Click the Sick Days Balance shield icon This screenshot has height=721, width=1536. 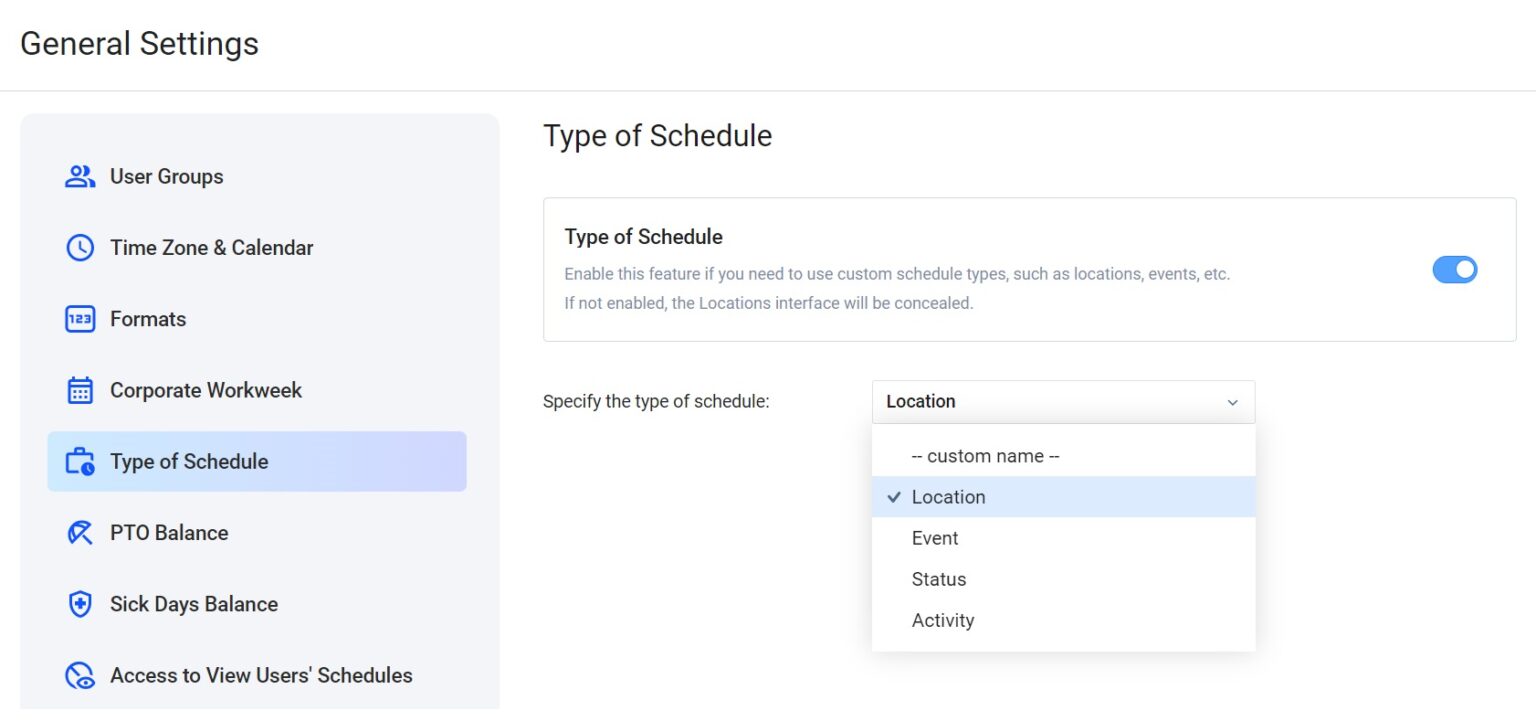tap(80, 604)
